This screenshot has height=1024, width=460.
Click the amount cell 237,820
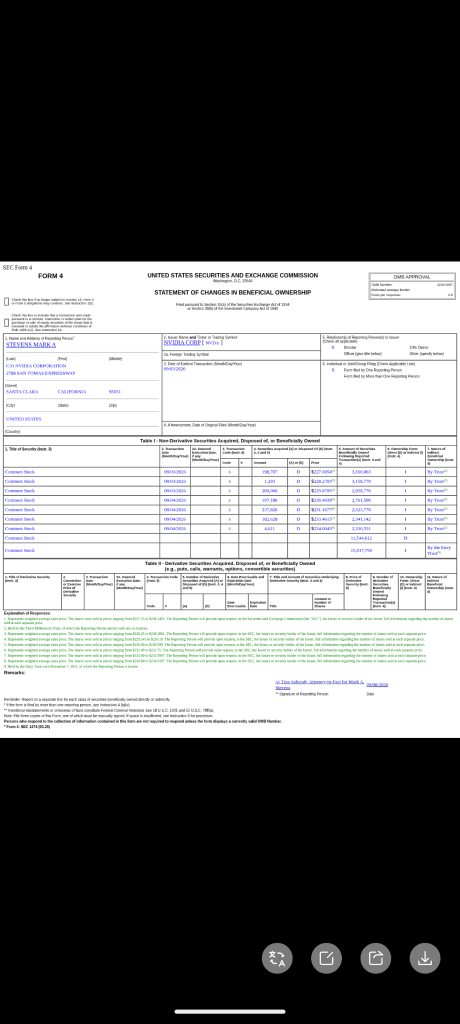269,509
